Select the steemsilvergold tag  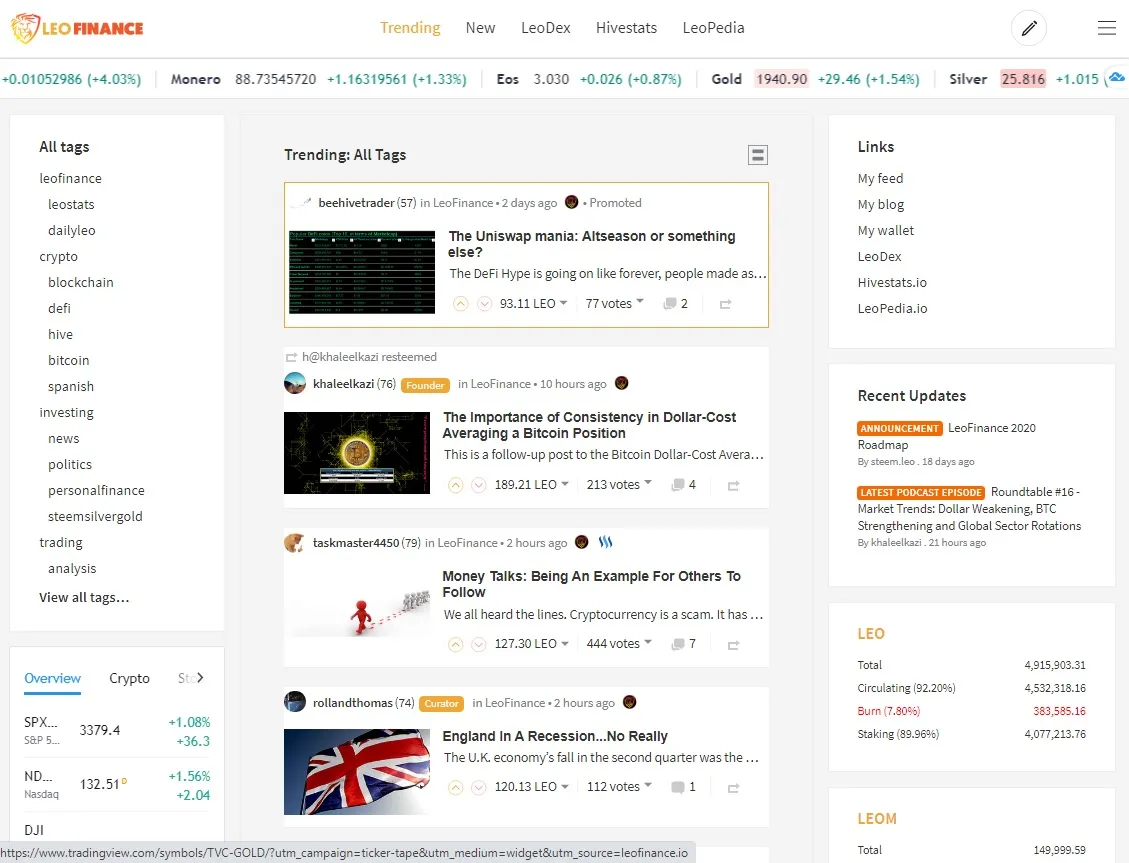(95, 517)
